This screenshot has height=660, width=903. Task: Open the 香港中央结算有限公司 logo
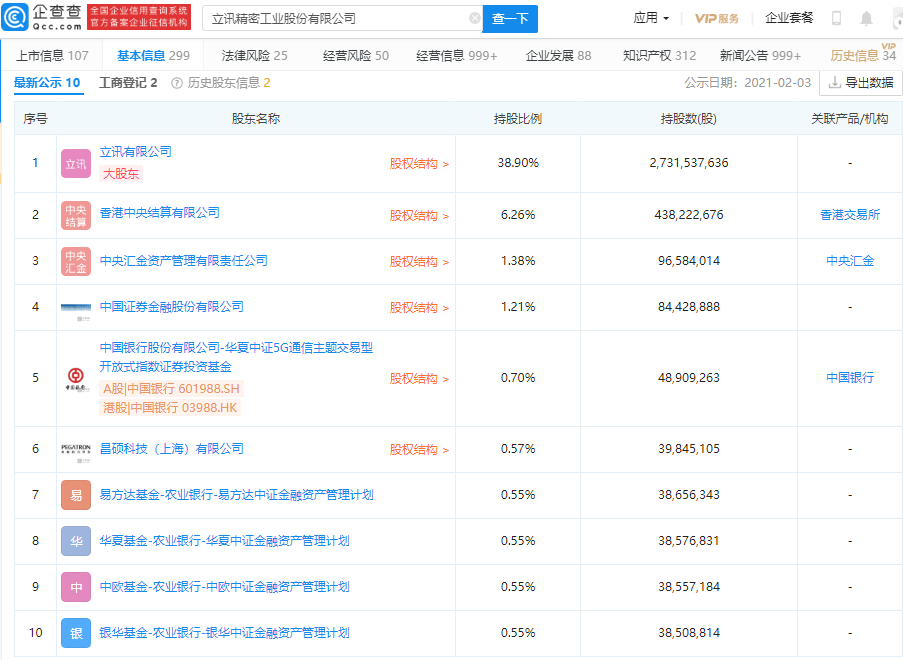click(x=76, y=215)
